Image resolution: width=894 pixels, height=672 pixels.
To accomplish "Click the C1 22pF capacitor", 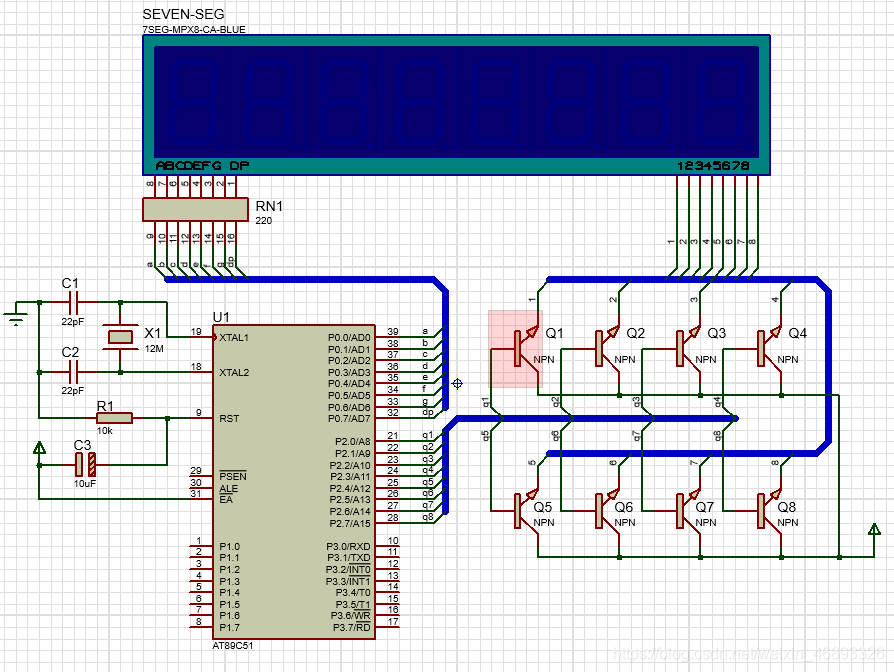I will pyautogui.click(x=71, y=300).
